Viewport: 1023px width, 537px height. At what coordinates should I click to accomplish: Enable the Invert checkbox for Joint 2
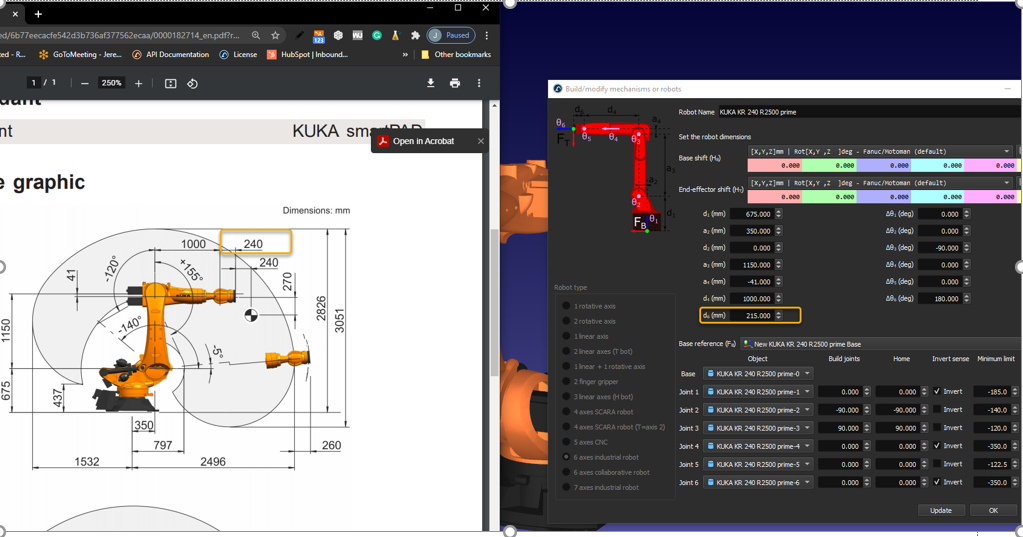click(x=937, y=410)
